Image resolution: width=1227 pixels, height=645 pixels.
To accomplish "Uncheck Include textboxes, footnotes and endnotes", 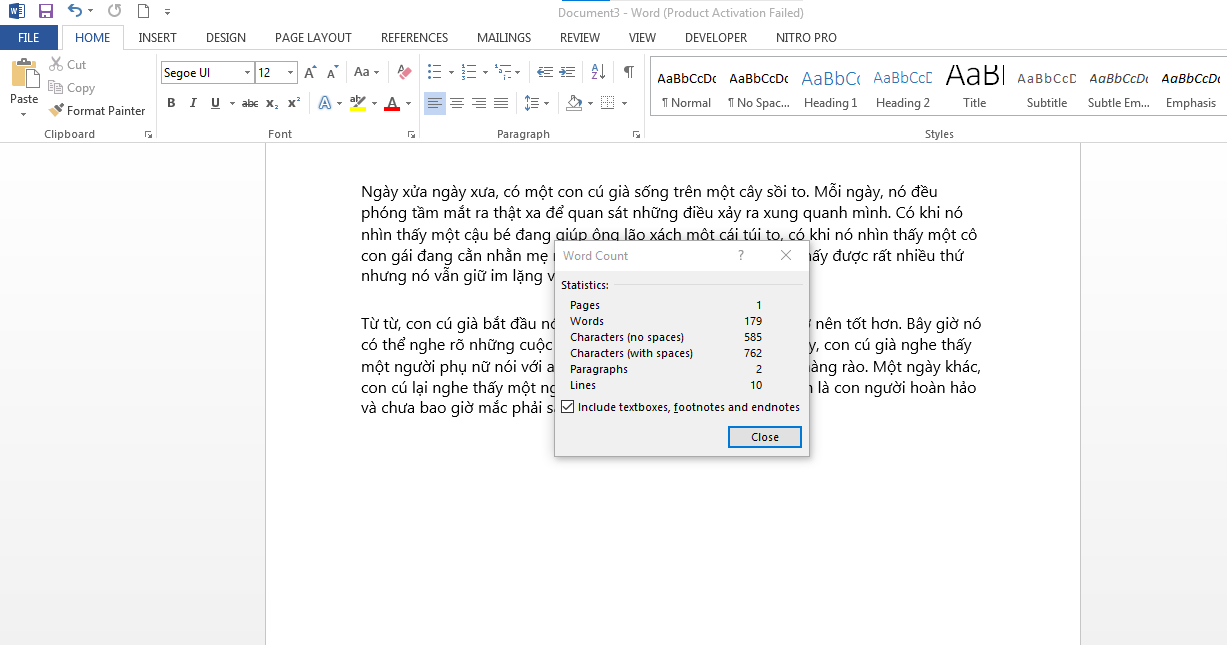I will click(x=568, y=407).
